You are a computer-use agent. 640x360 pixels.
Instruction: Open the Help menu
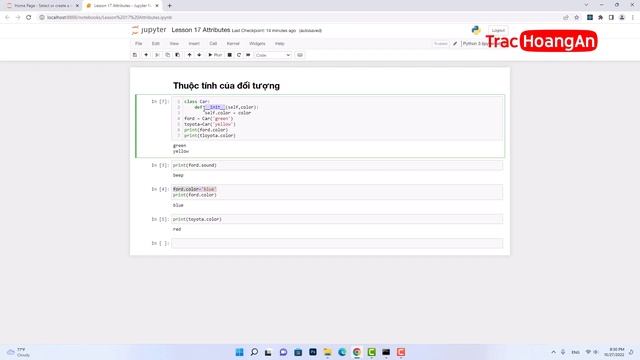280,43
